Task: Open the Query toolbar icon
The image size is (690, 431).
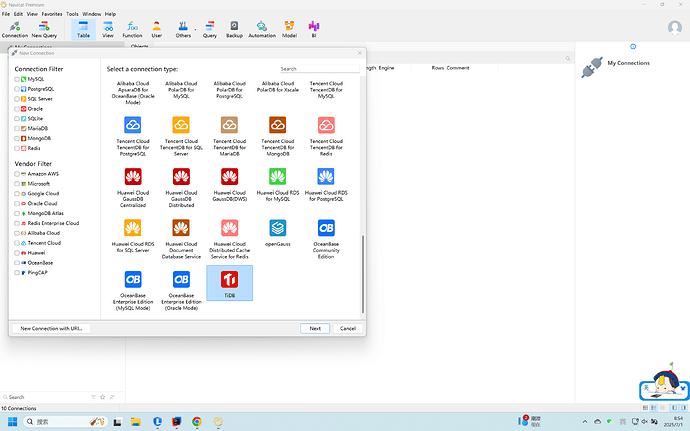Action: (x=209, y=29)
